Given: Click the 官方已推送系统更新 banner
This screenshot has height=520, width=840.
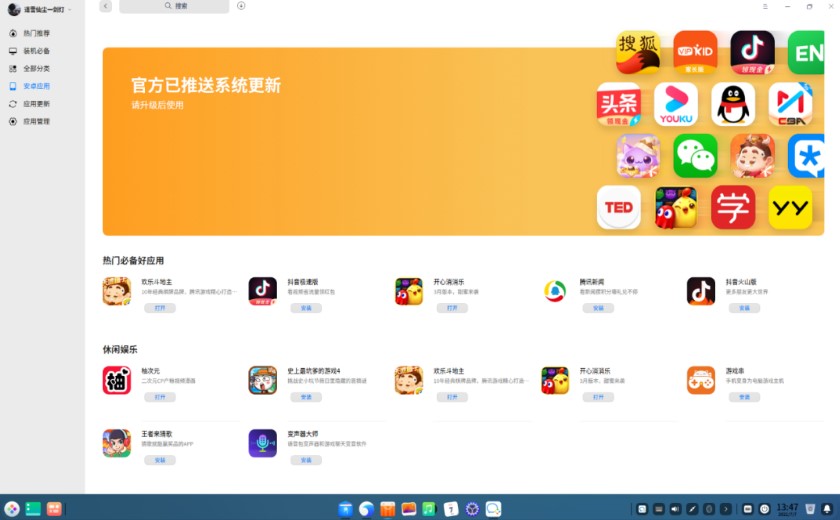Looking at the screenshot, I should 463,141.
